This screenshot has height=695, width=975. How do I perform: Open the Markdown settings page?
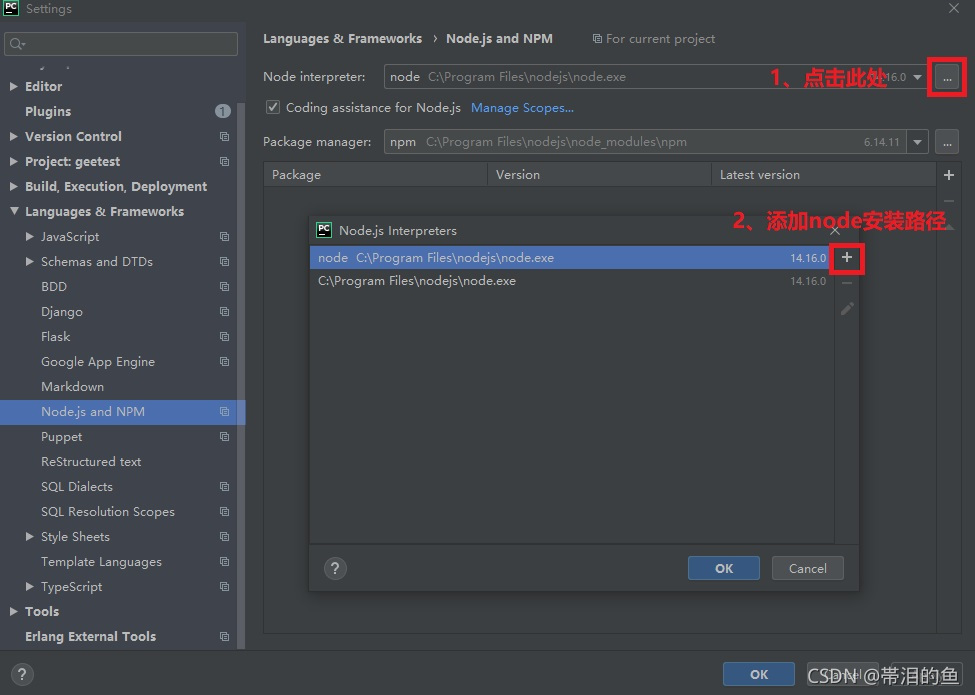pyautogui.click(x=72, y=387)
